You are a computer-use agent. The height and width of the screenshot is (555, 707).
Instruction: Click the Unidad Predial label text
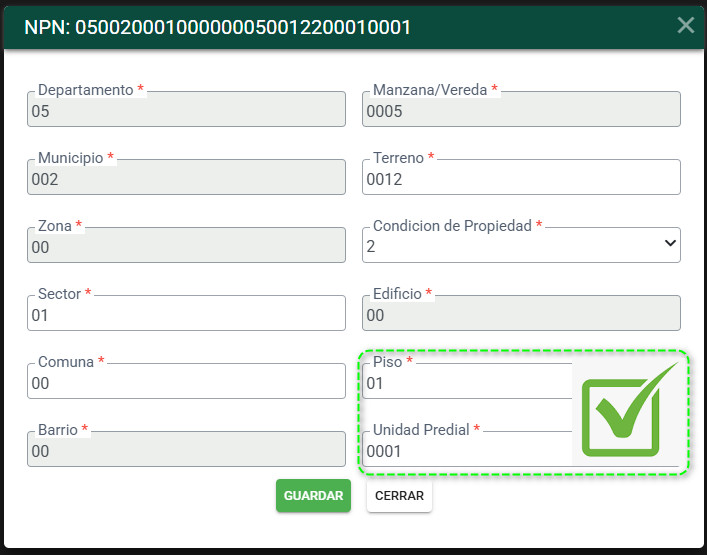(421, 430)
